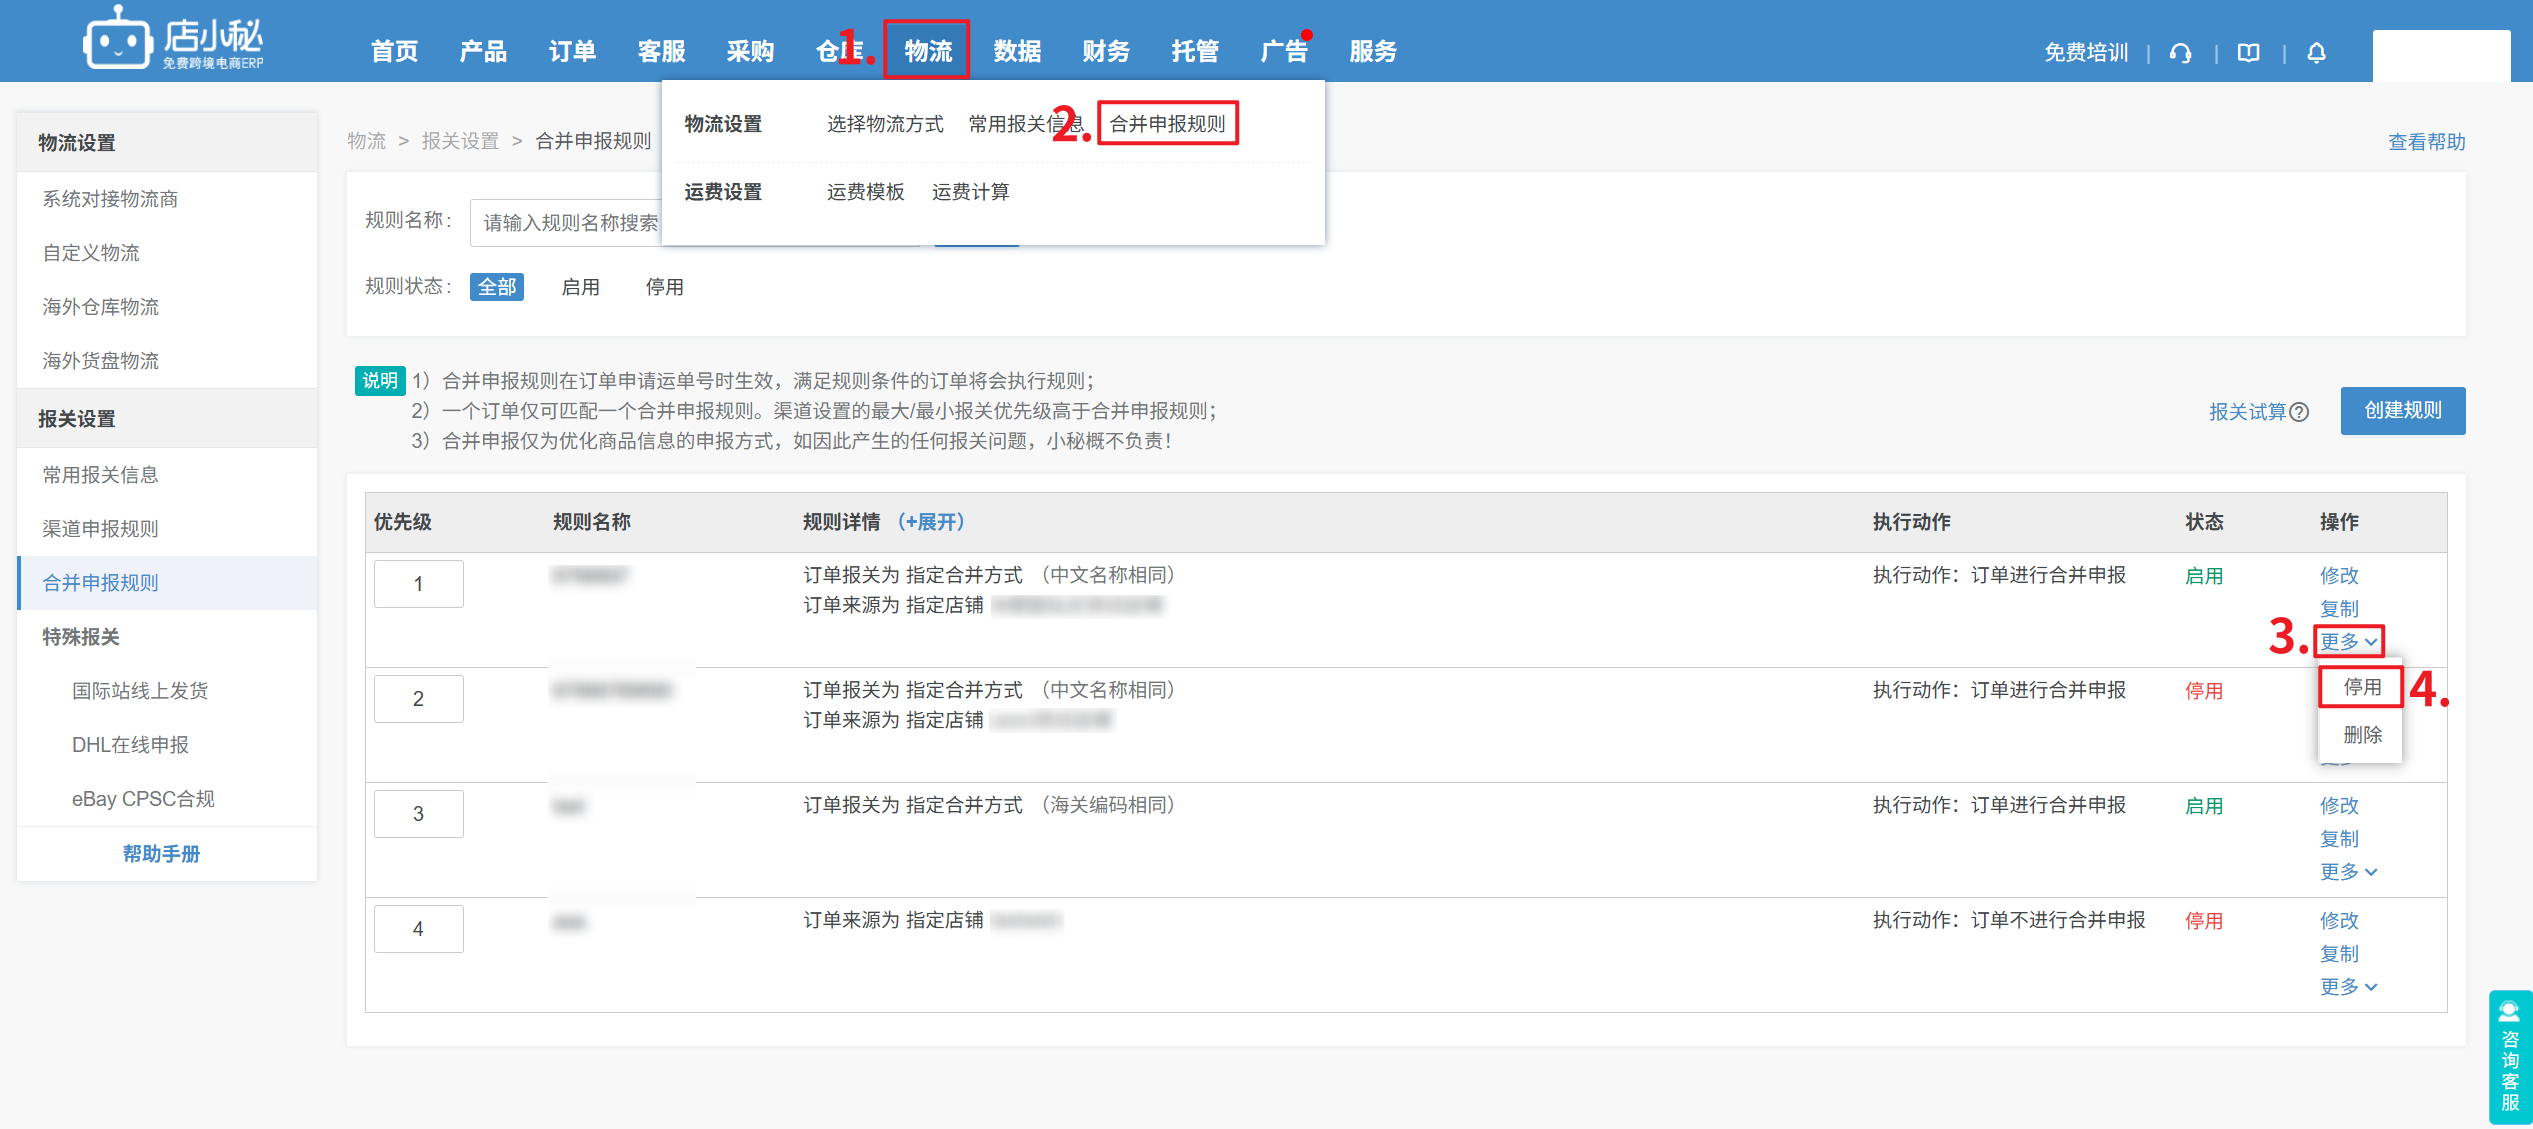The image size is (2533, 1129).
Task: Click 复制 for priority 3 rule
Action: pos(2339,839)
